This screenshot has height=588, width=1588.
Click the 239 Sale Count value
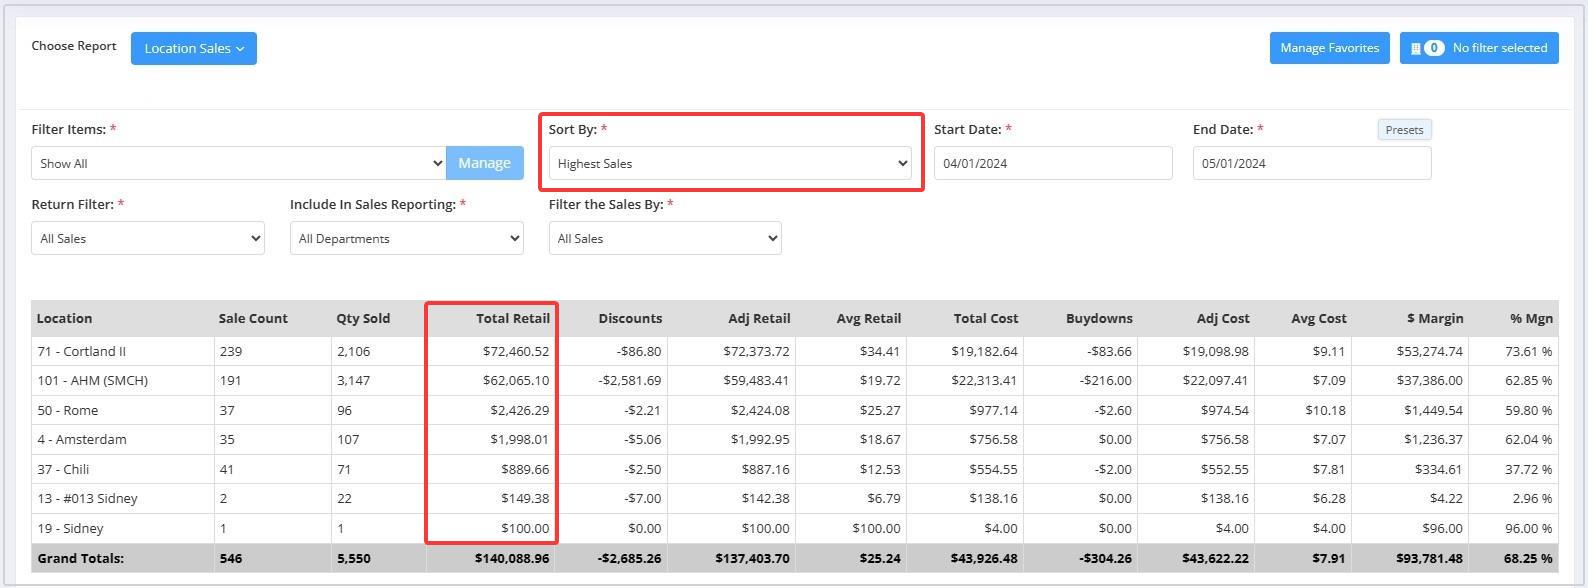tap(230, 351)
